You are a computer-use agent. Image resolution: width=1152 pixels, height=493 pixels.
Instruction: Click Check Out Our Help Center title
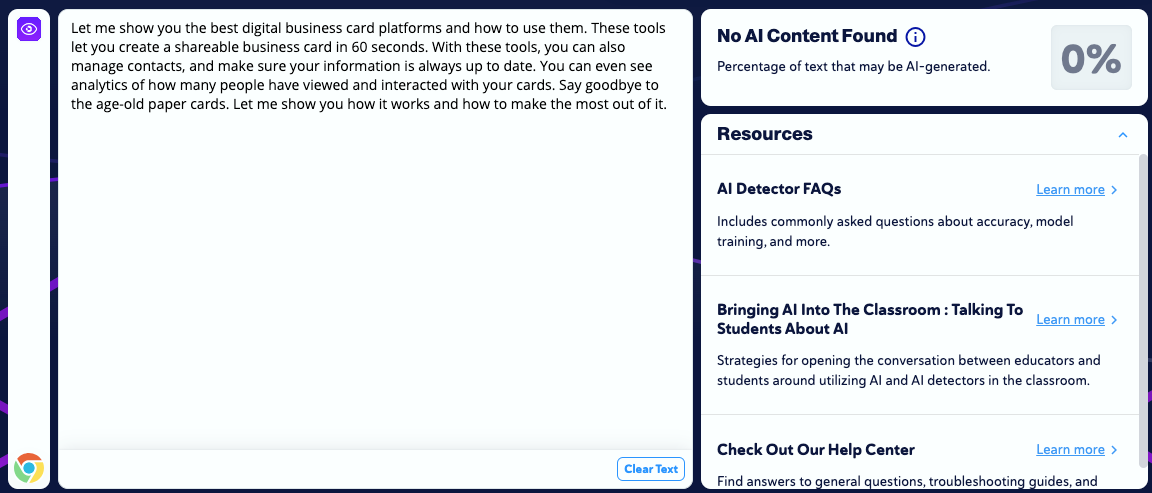point(816,449)
